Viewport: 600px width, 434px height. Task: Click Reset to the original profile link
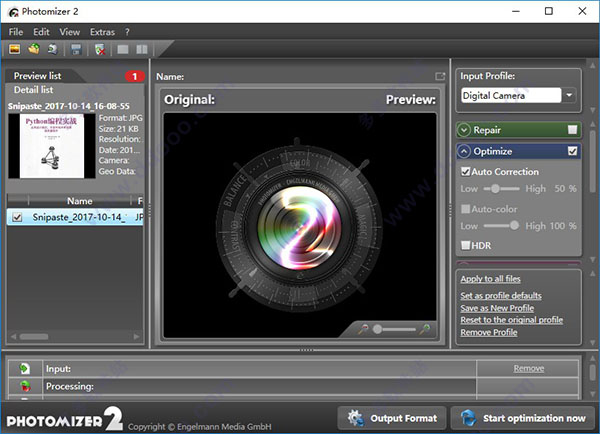[512, 320]
